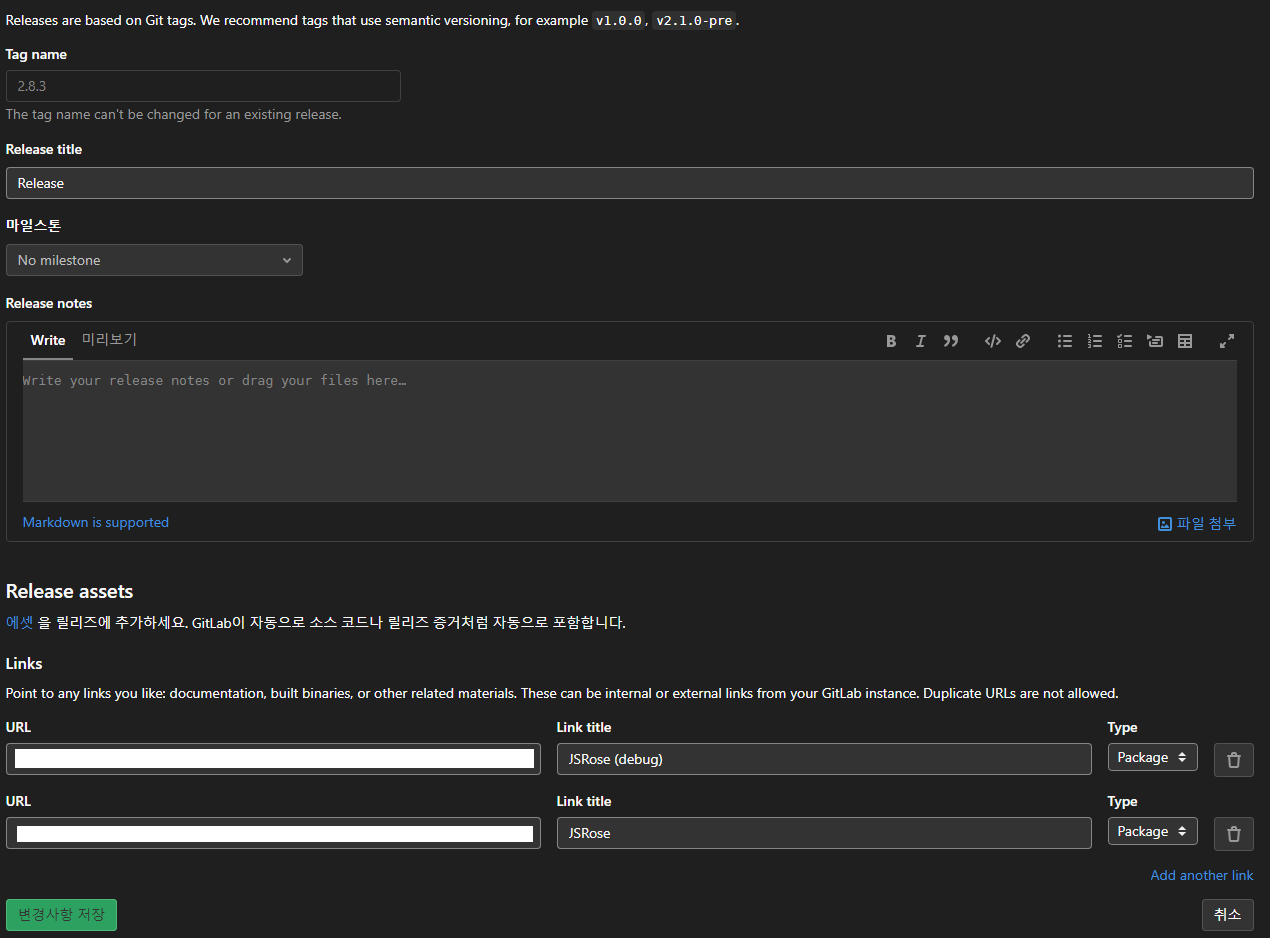The image size is (1271, 938).
Task: Insert a code block in release notes
Action: tap(992, 340)
